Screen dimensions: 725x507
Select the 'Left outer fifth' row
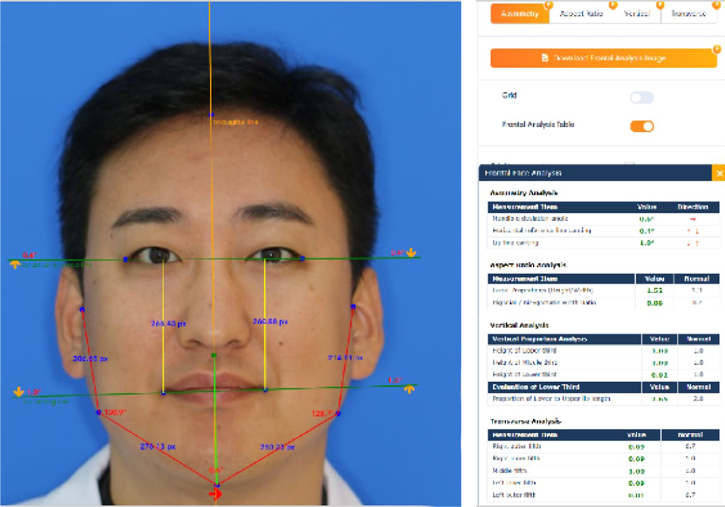[x=603, y=495]
